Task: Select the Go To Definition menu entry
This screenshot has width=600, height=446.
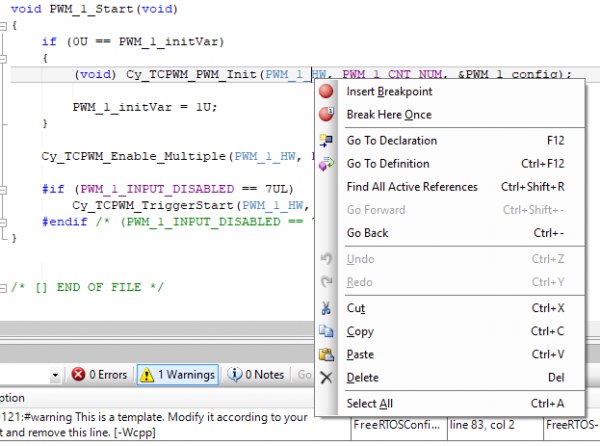Action: click(388, 164)
